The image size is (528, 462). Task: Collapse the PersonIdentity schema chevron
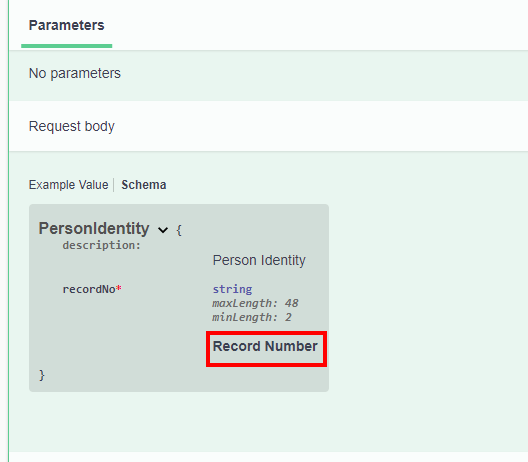163,230
